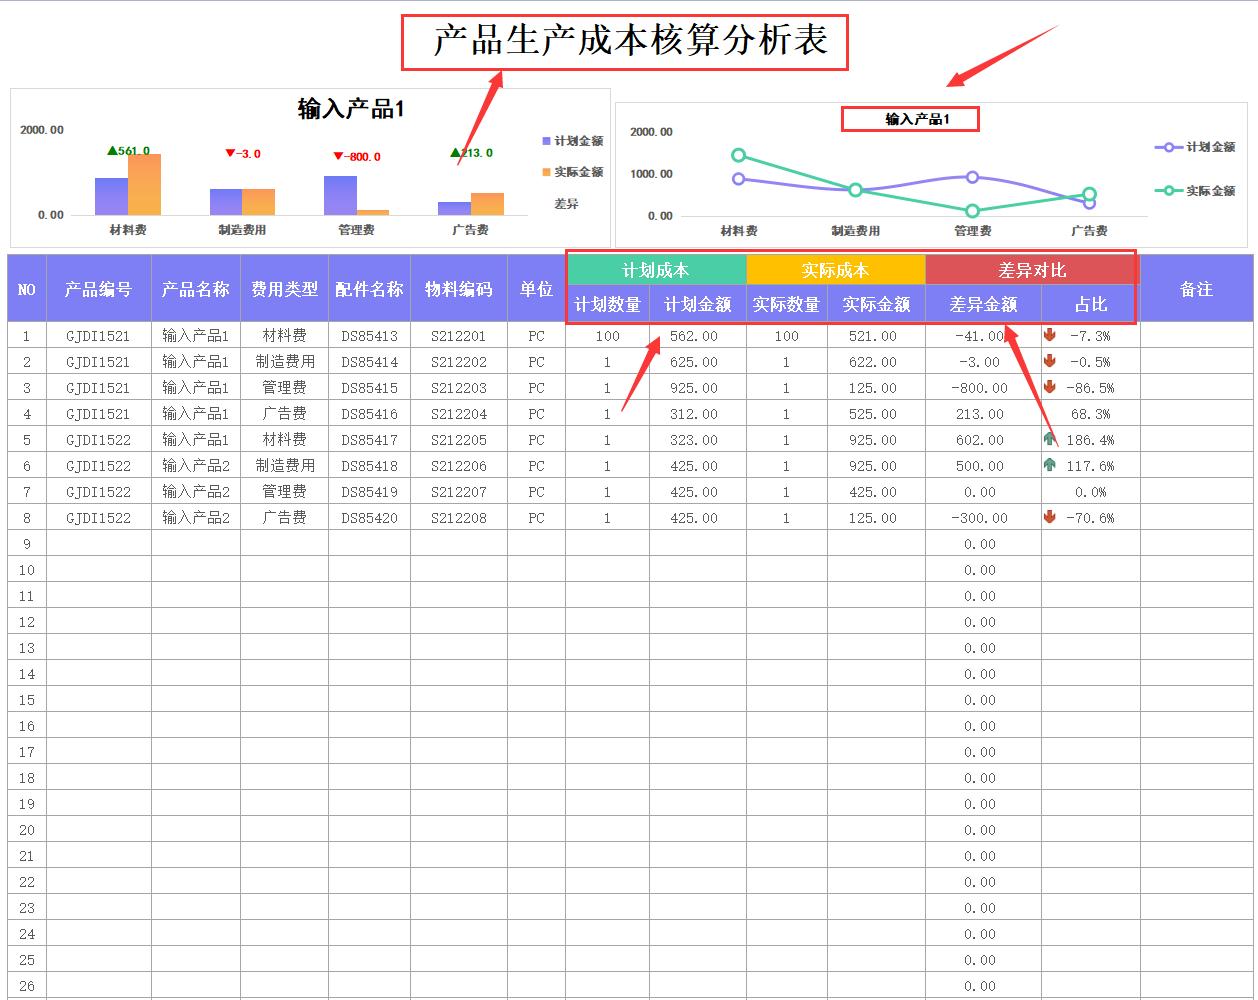Click the 实际成本 yellow header band
This screenshot has width=1258, height=1000.
(x=836, y=269)
